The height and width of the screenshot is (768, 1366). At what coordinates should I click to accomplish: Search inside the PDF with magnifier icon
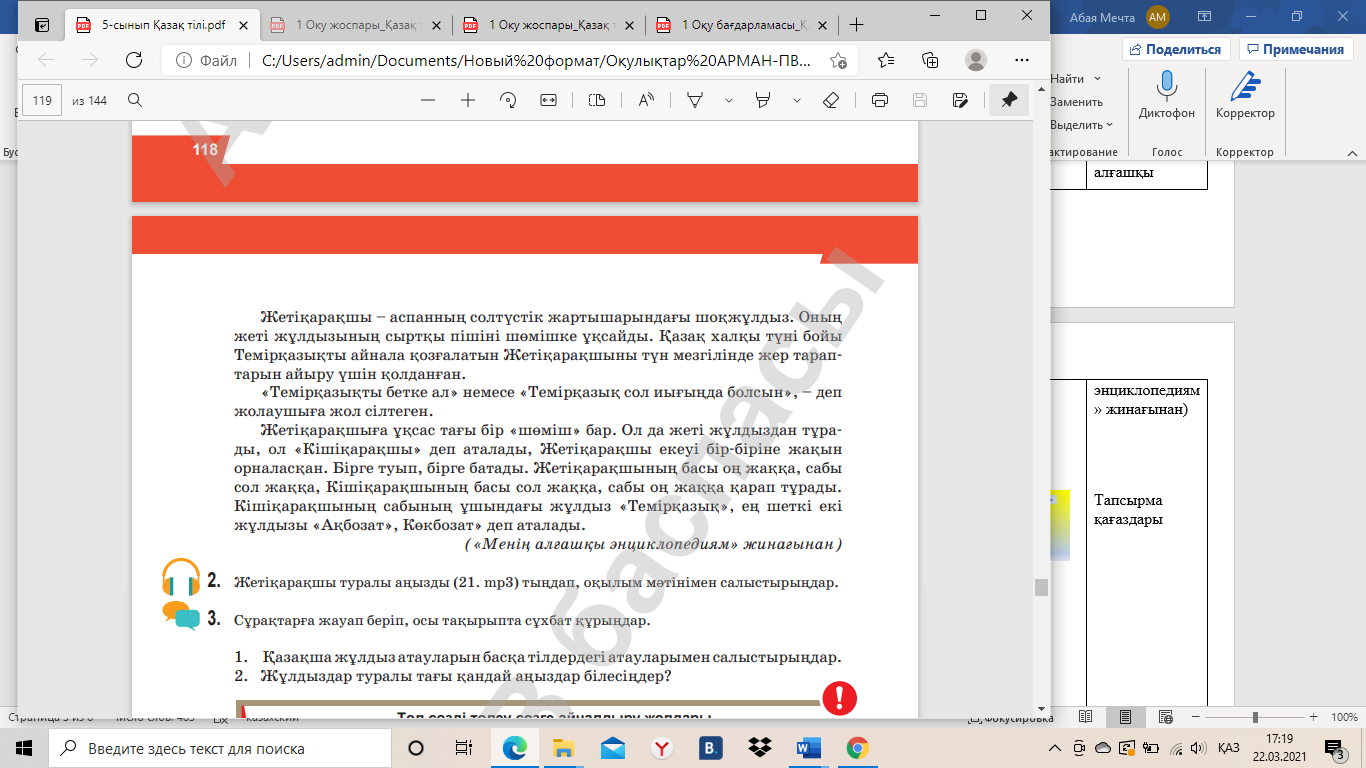[135, 100]
